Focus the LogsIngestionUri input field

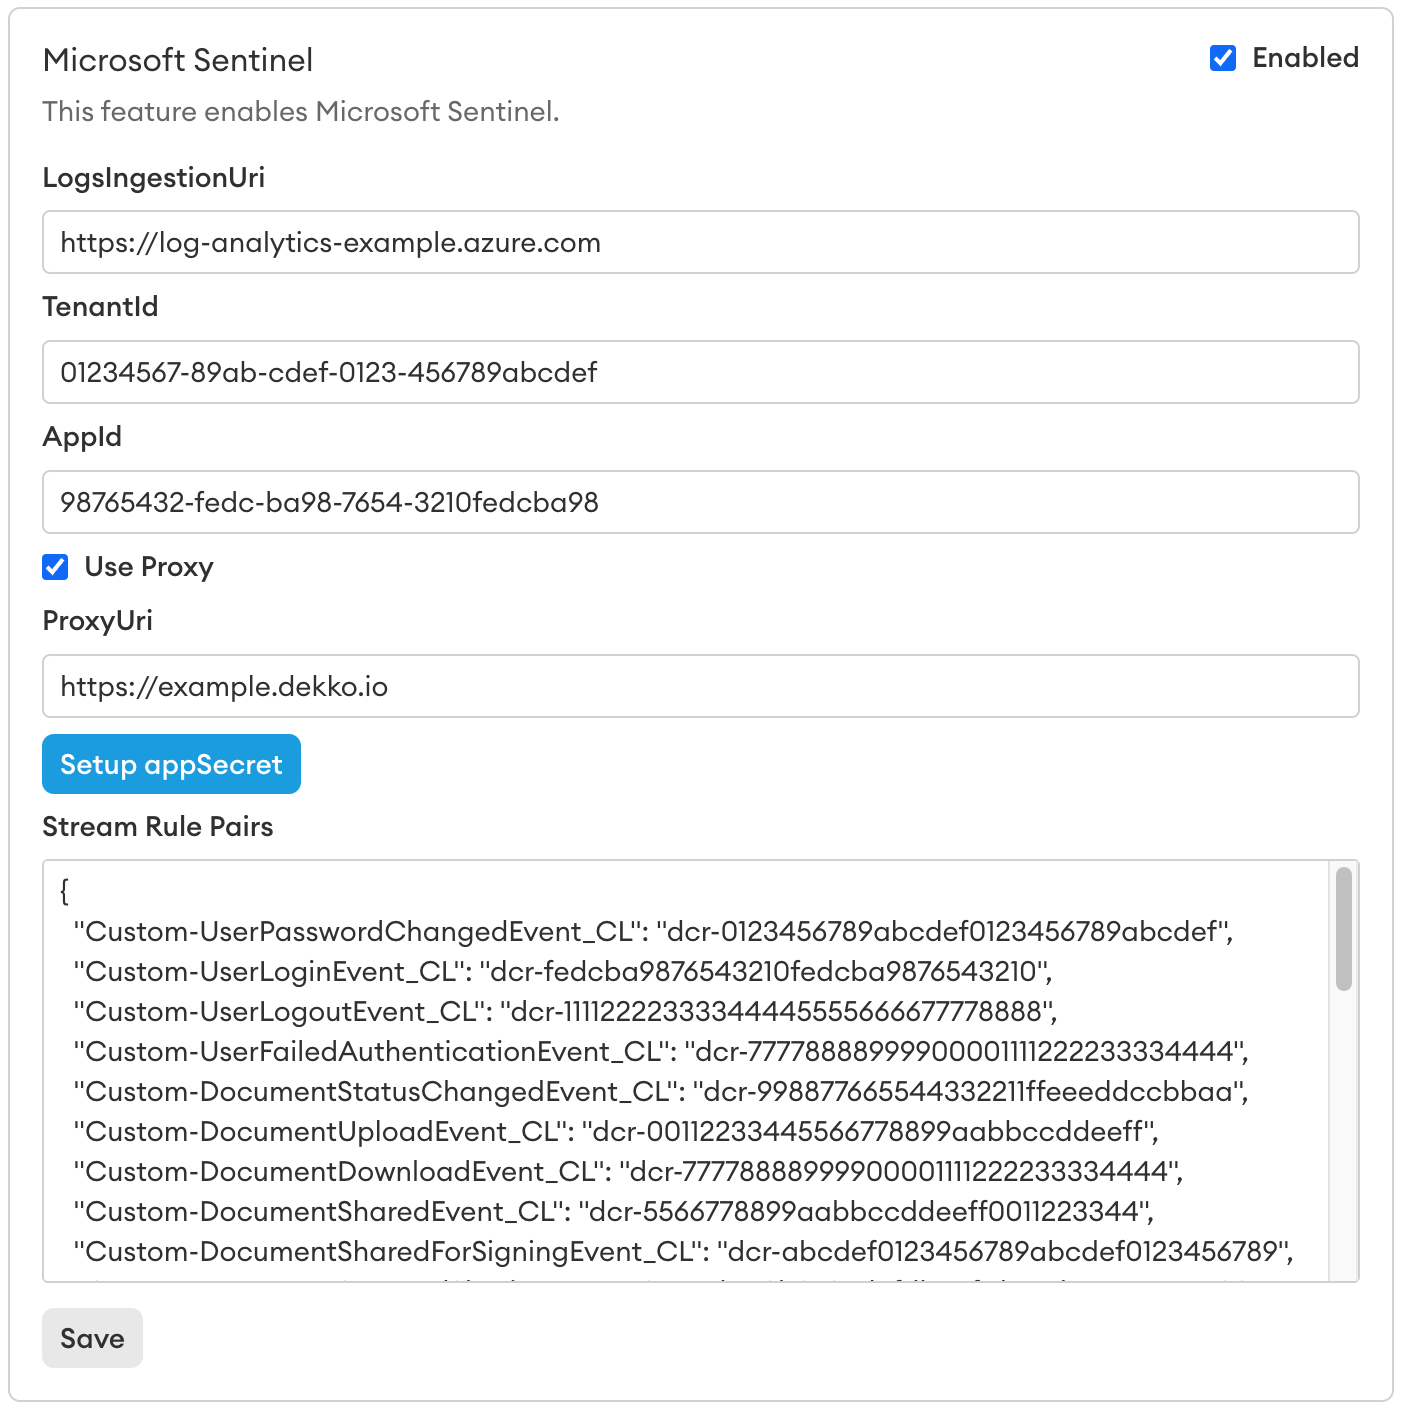(x=700, y=242)
